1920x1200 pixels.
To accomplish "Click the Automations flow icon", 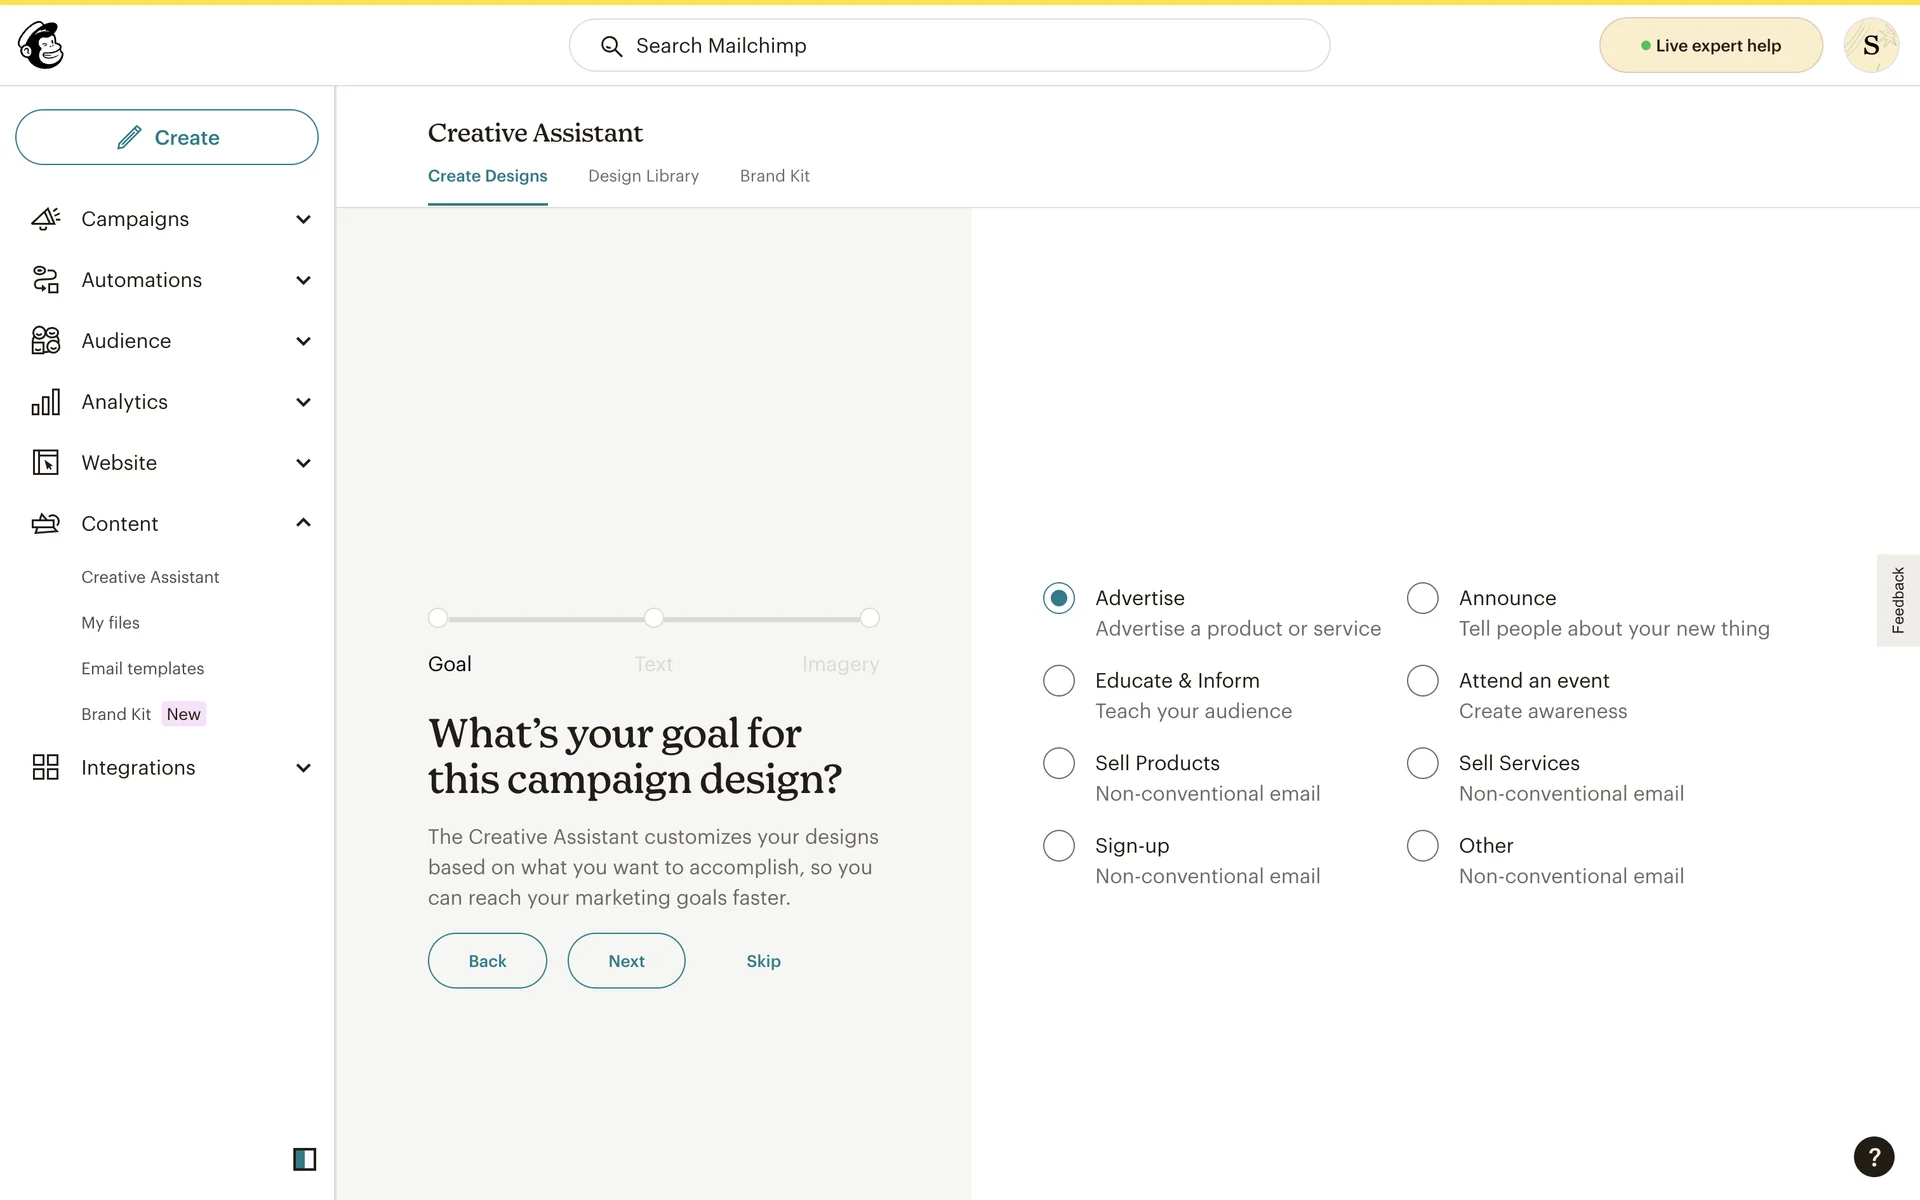I will click(46, 280).
